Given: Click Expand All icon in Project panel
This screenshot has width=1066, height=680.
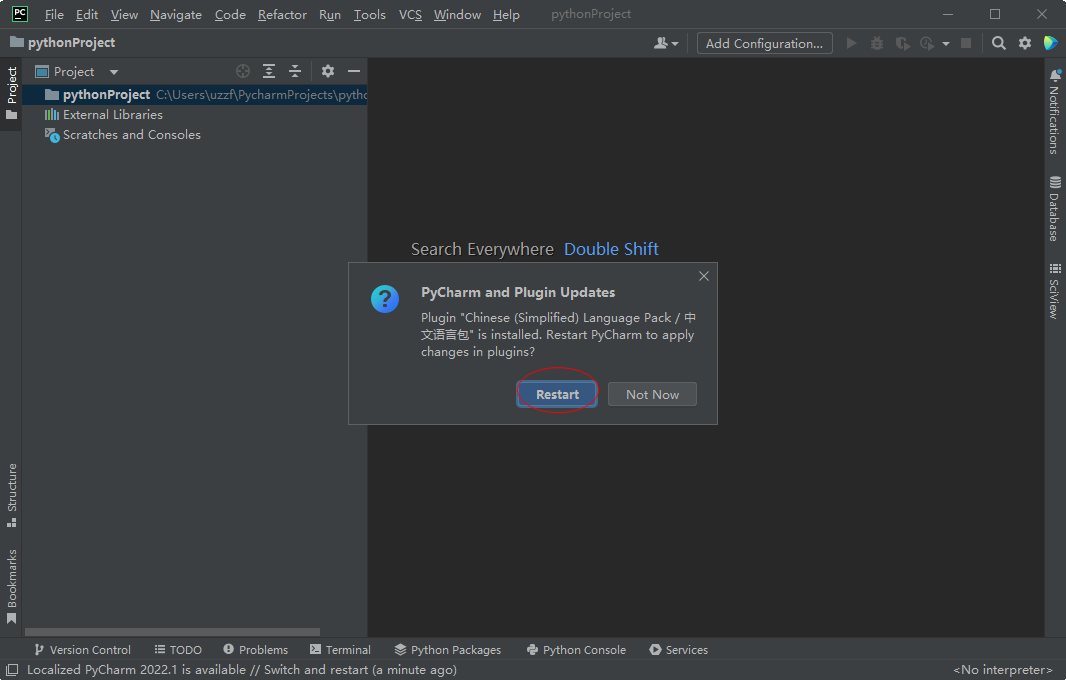Looking at the screenshot, I should tap(269, 71).
